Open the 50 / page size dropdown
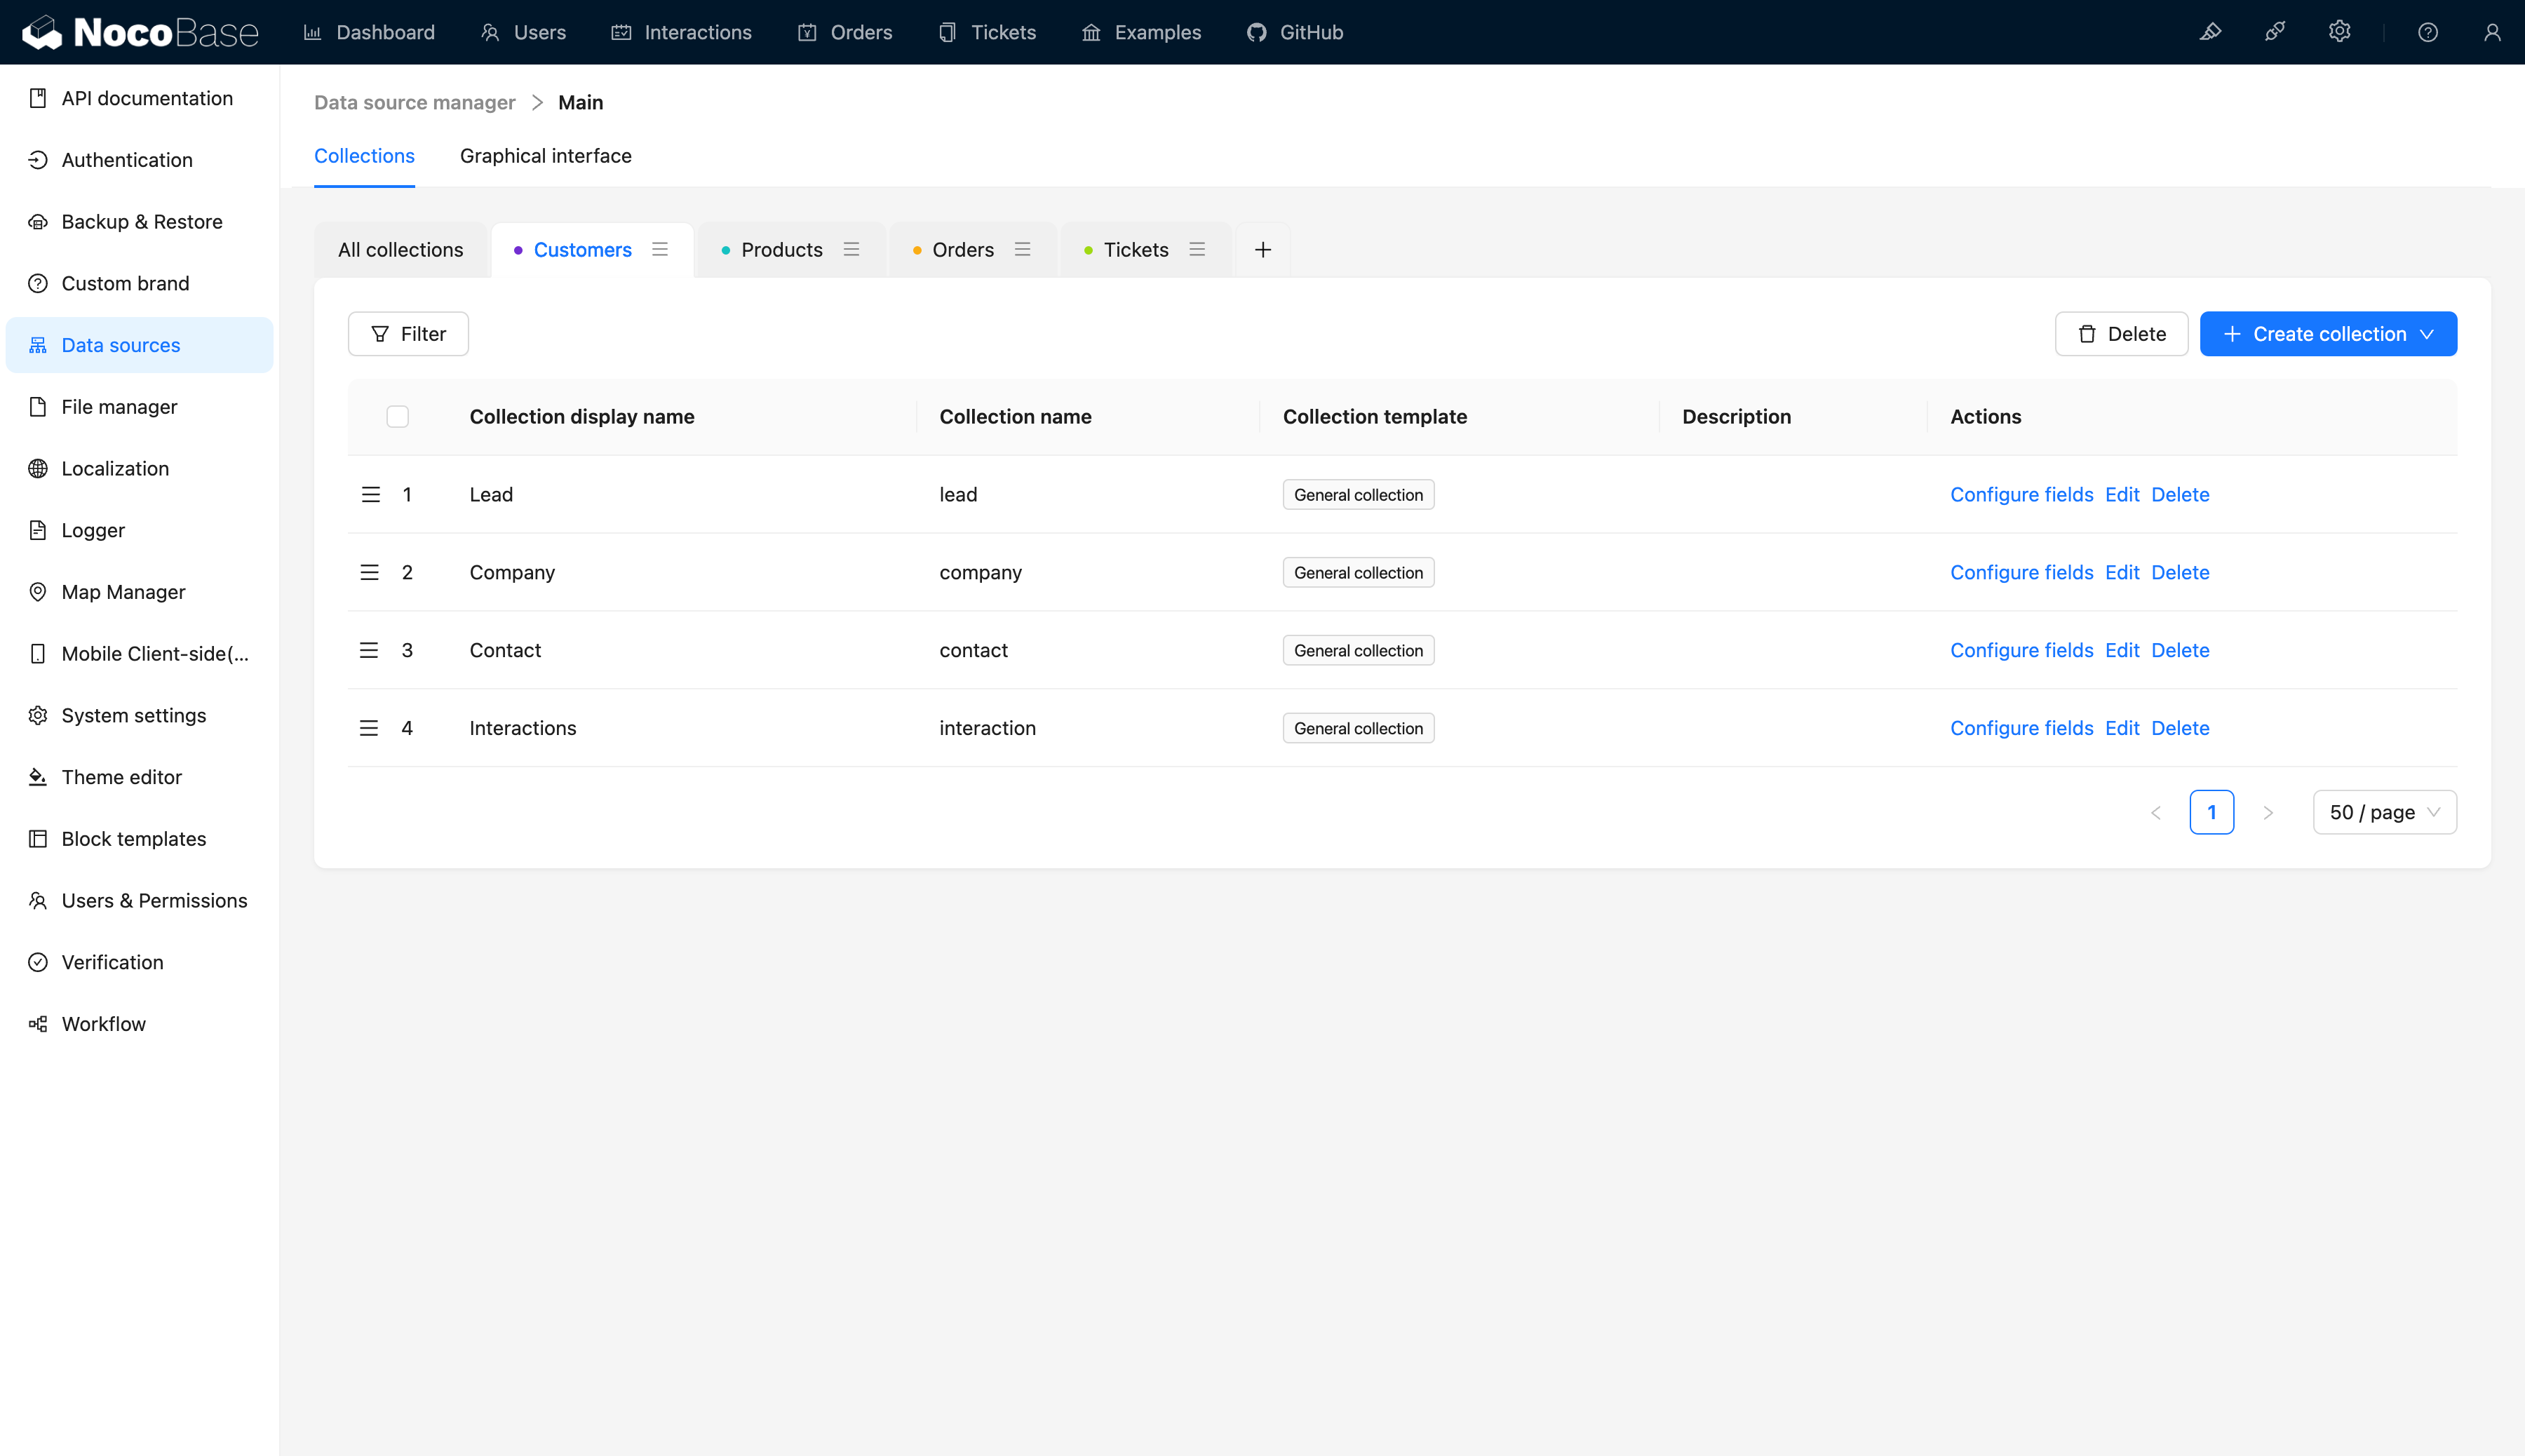Viewport: 2525px width, 1456px height. pyautogui.click(x=2384, y=812)
